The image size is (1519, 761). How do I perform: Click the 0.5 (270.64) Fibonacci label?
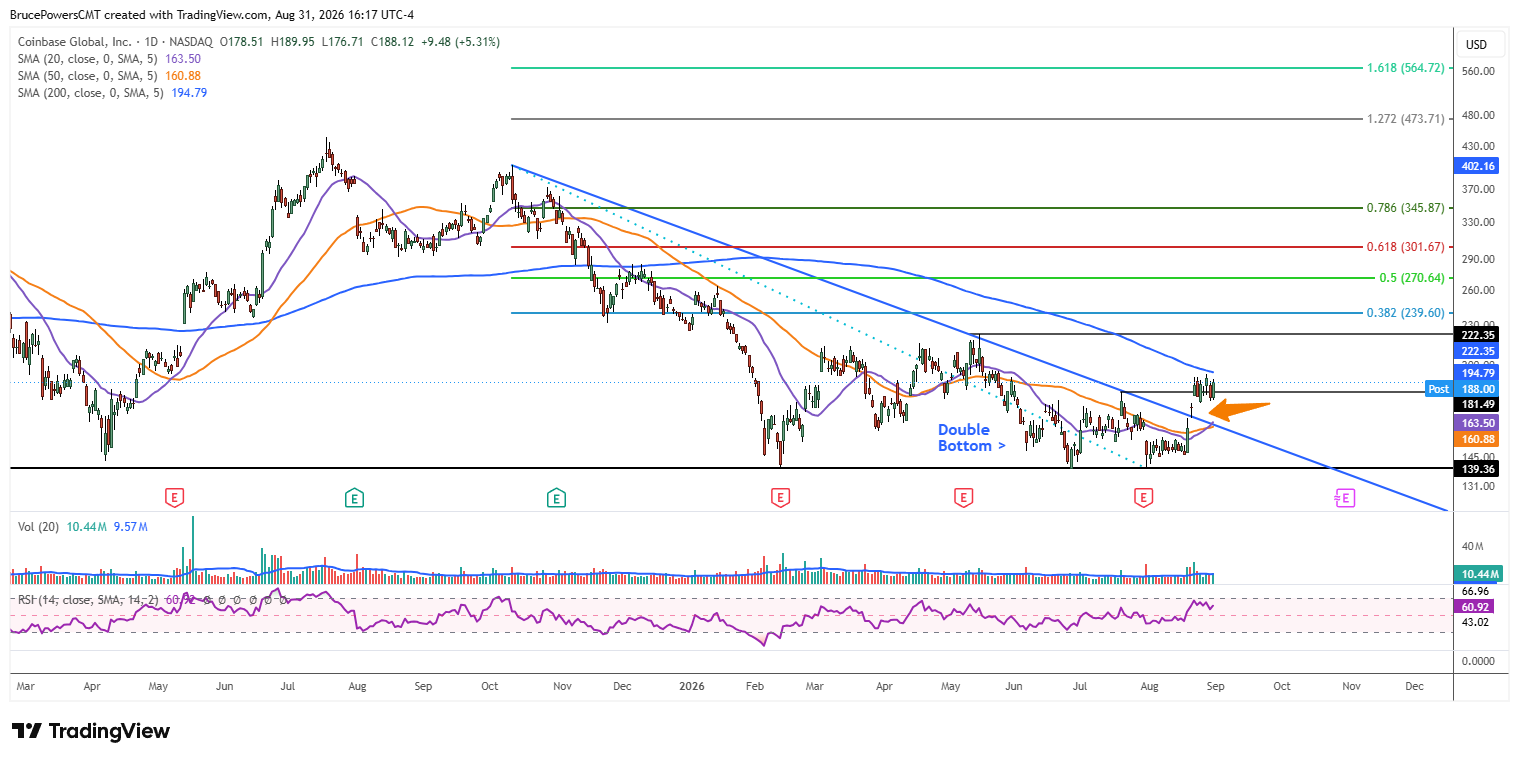point(1411,278)
